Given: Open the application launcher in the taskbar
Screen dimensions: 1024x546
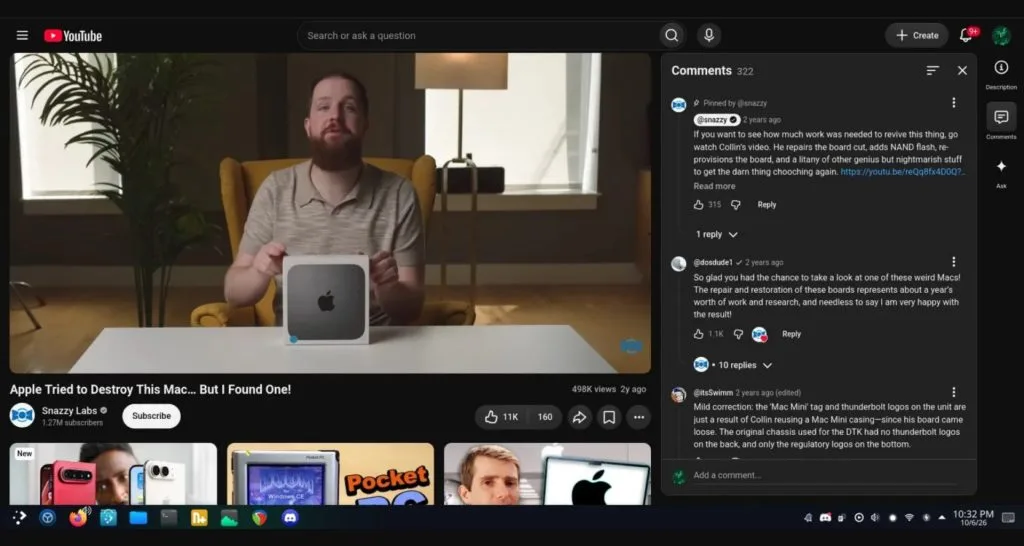Looking at the screenshot, I should [20, 517].
